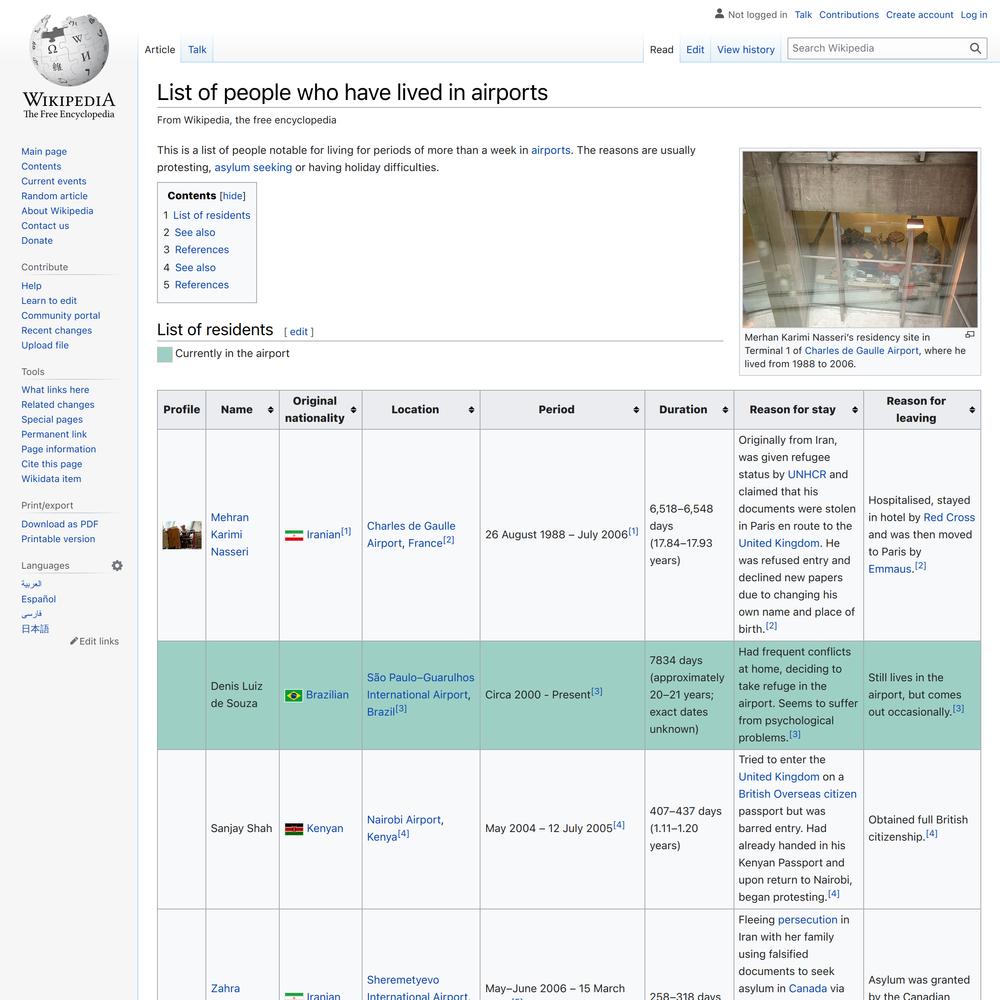This screenshot has height=1000, width=1000.
Task: Click the Log in link
Action: point(974,15)
